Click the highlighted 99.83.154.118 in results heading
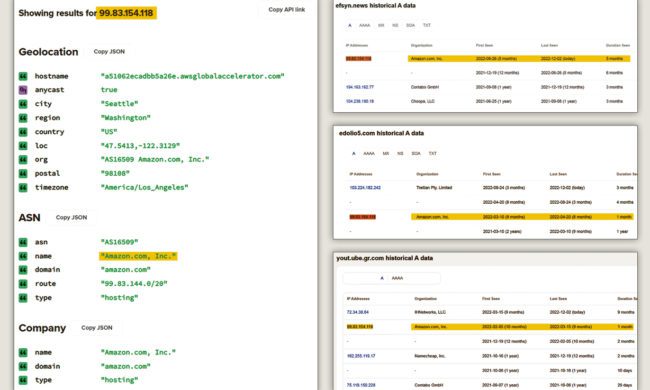This screenshot has width=650, height=390. pos(126,13)
